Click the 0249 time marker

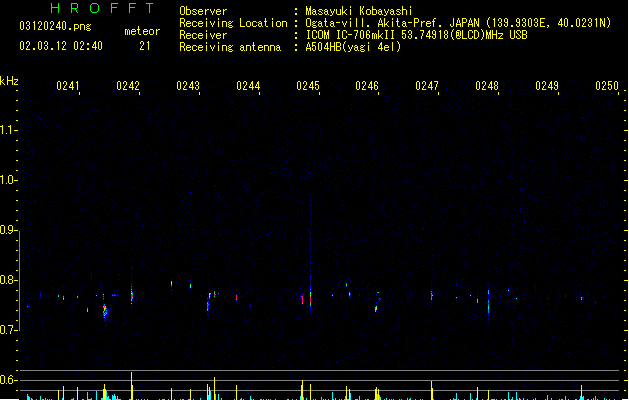(547, 86)
